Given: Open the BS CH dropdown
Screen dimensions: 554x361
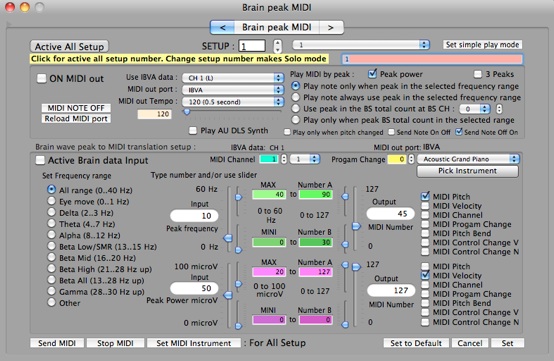Looking at the screenshot, I should point(475,109).
